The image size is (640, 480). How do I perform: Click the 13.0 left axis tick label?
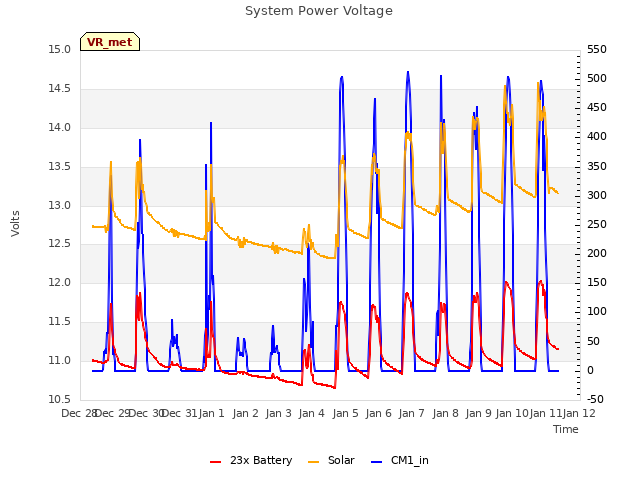60,205
